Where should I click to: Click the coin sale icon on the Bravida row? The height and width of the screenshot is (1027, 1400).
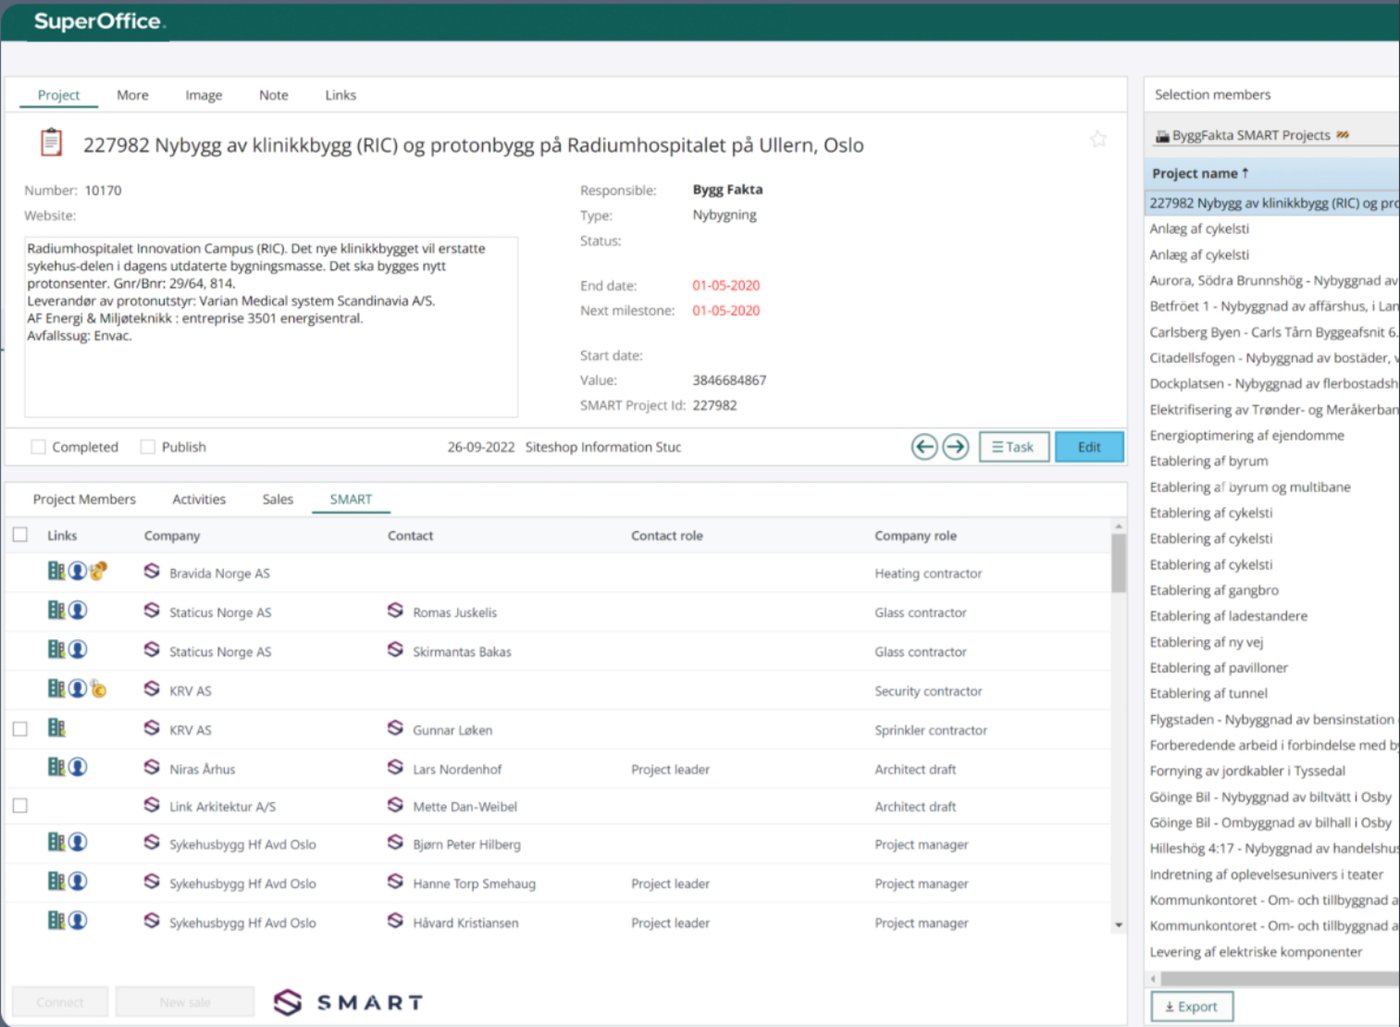[96, 571]
